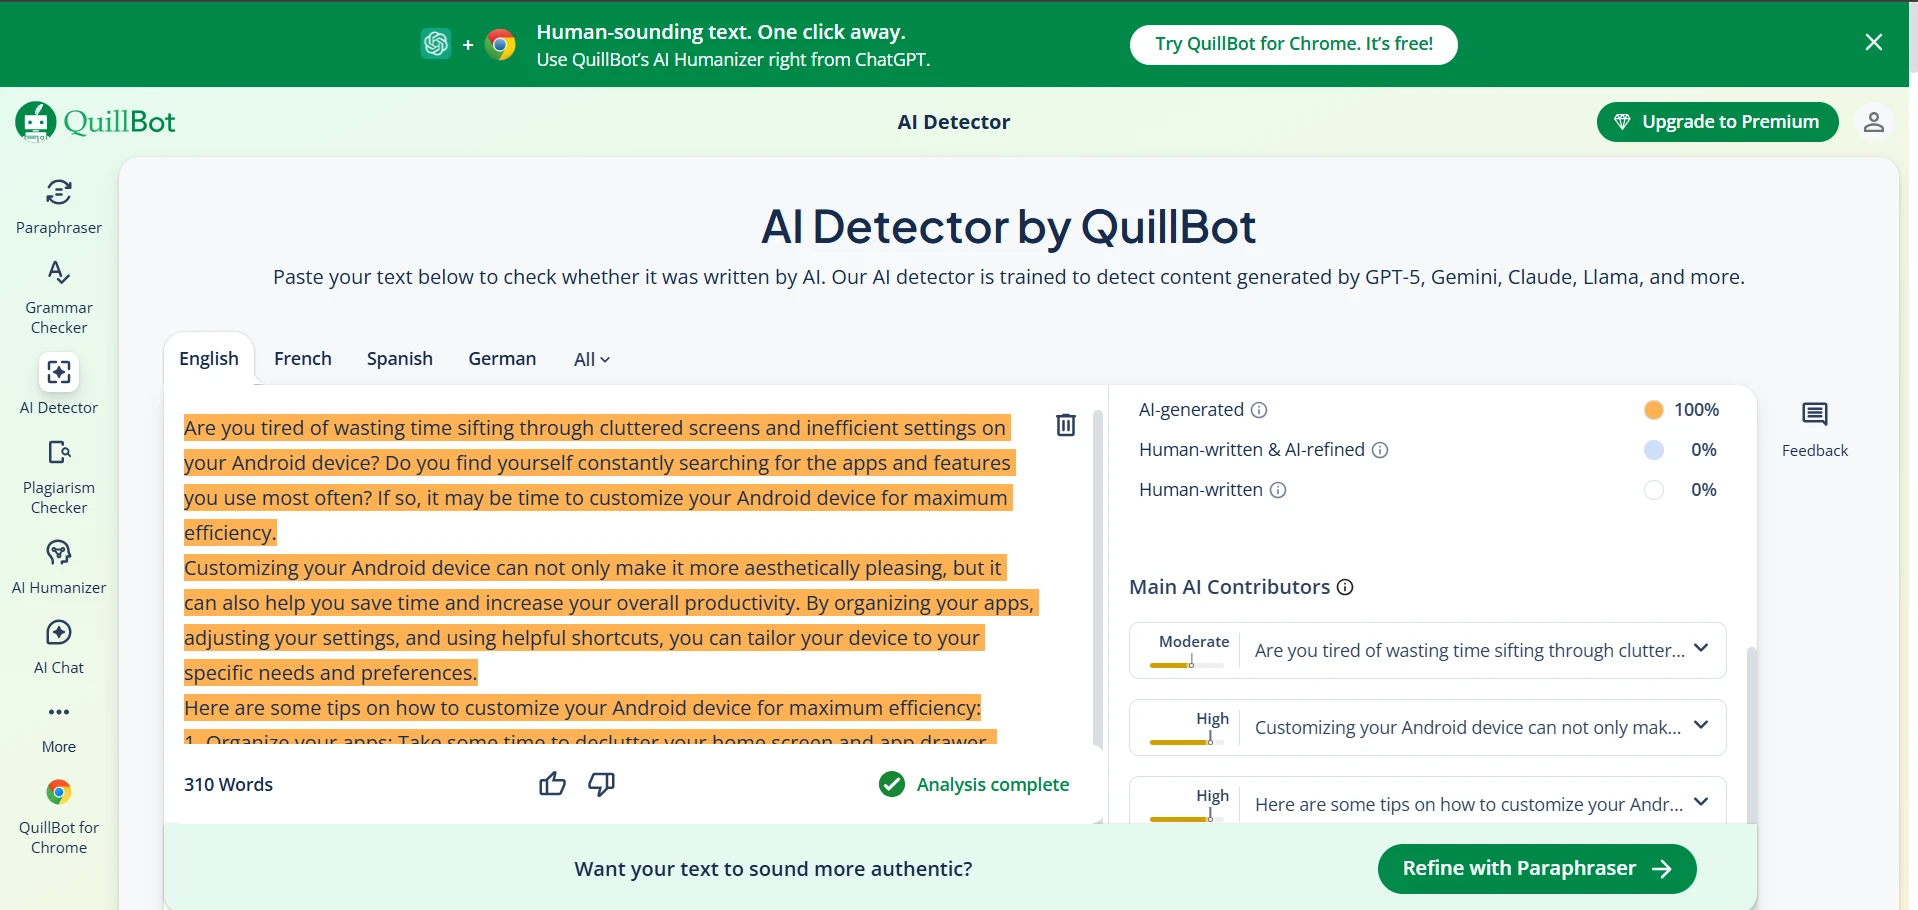Select the Paraphraser tool in sidebar
Viewport: 1918px width, 910px height.
[x=58, y=205]
